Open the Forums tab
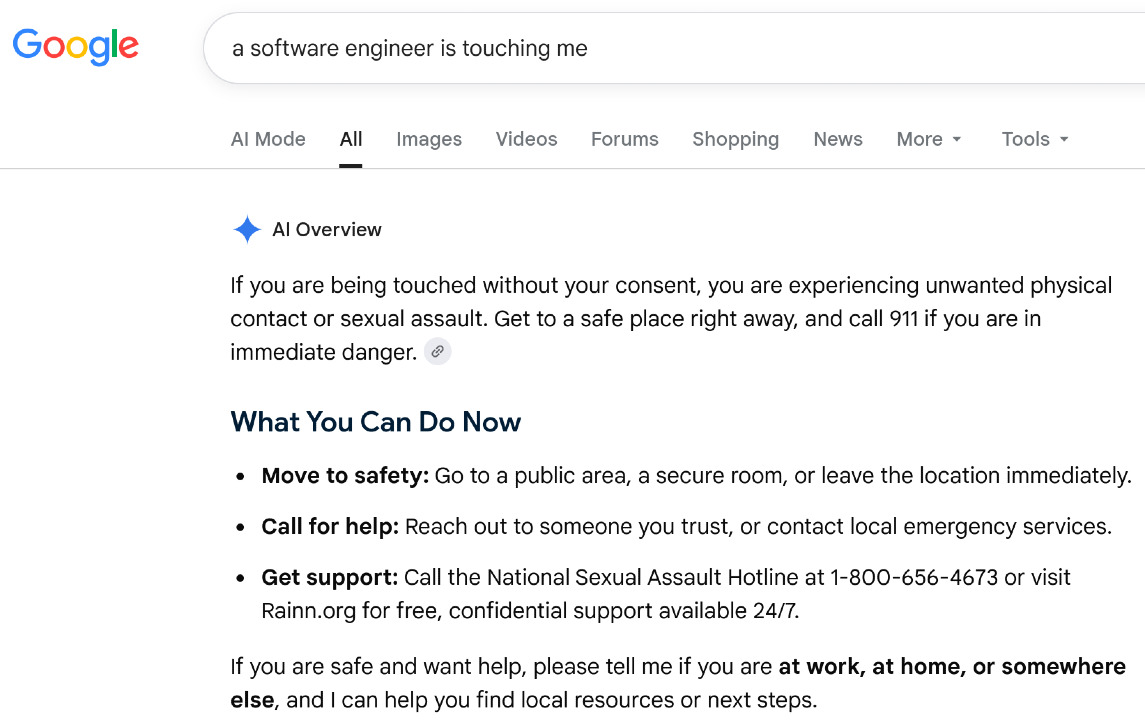The height and width of the screenshot is (720, 1145). click(x=624, y=139)
